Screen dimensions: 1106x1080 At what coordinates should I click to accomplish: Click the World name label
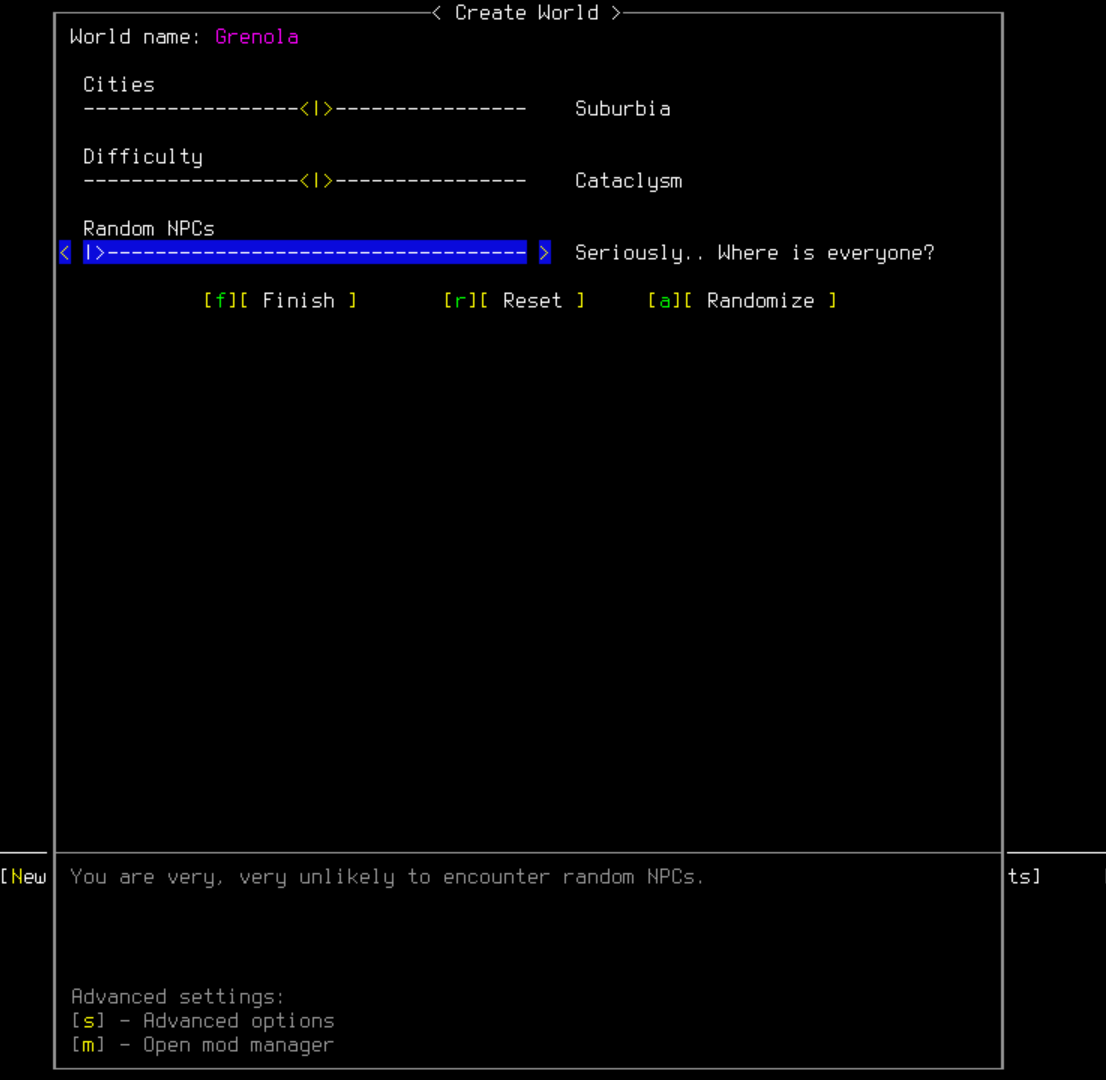[135, 37]
